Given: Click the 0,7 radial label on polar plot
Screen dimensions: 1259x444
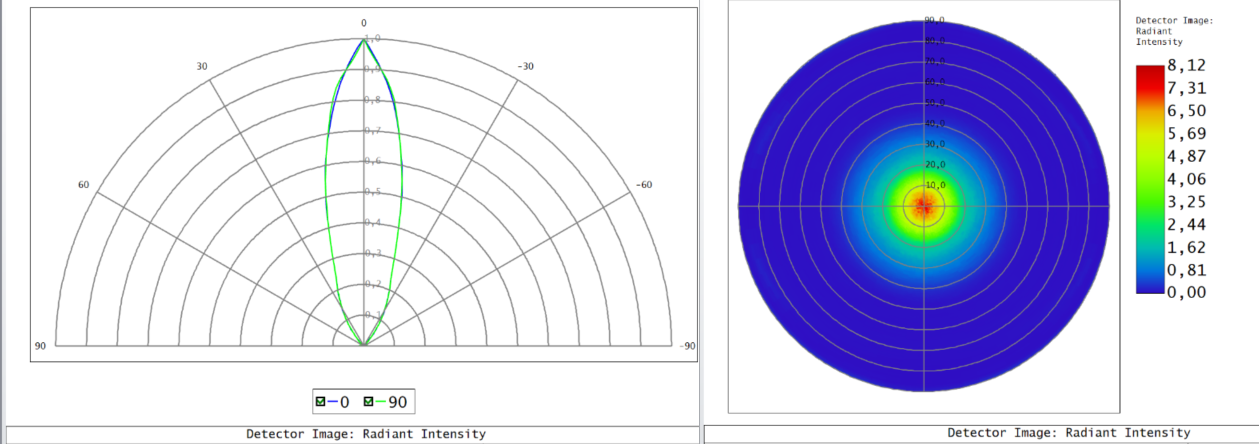Looking at the screenshot, I should (x=372, y=131).
